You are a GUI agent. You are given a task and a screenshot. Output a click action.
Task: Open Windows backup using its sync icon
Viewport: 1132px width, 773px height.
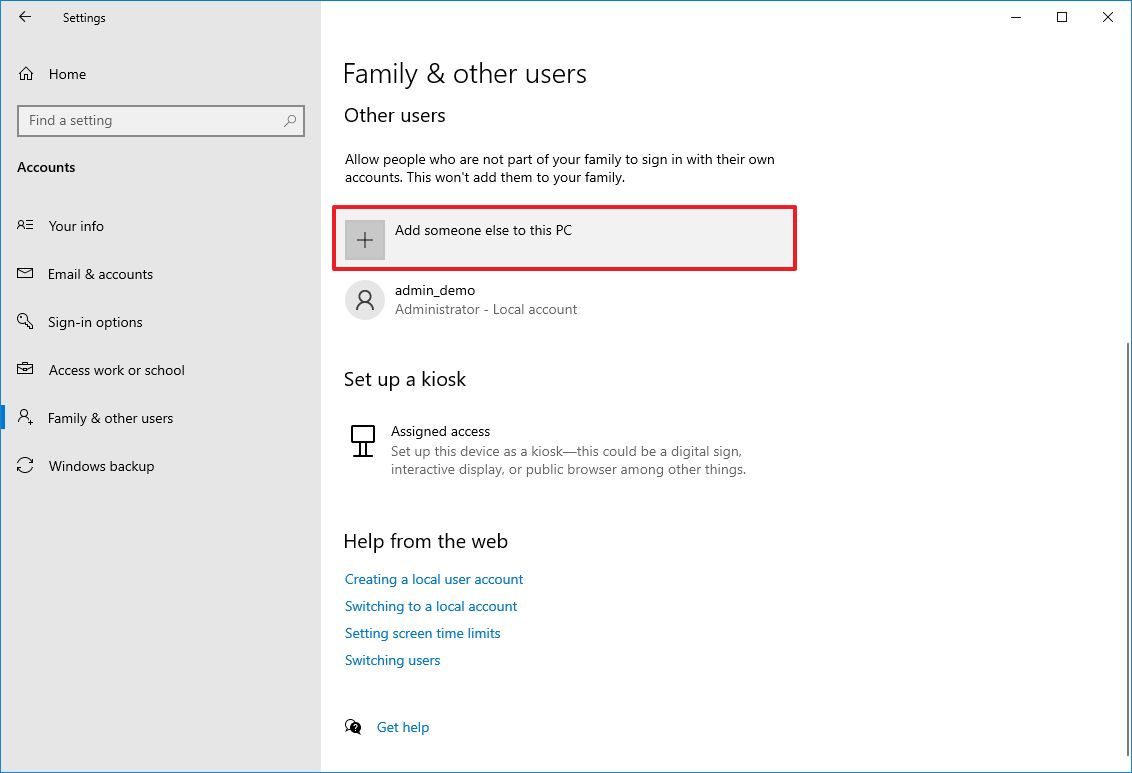pyautogui.click(x=24, y=466)
